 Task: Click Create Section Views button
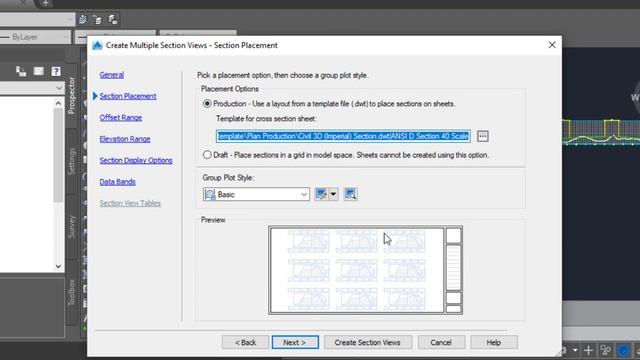368,342
